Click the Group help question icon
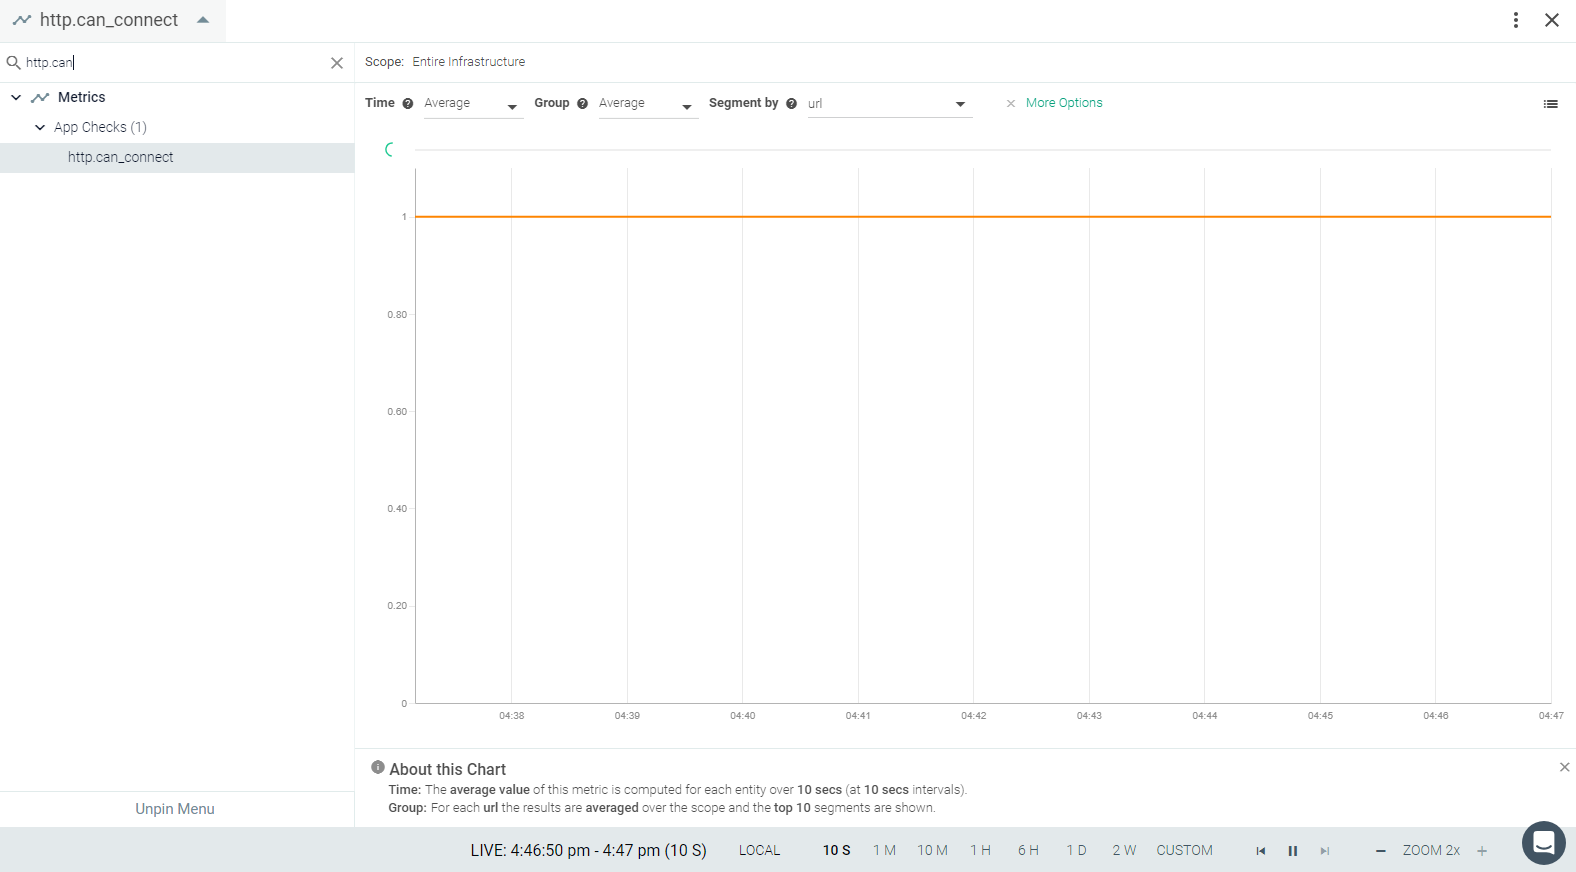 (583, 104)
